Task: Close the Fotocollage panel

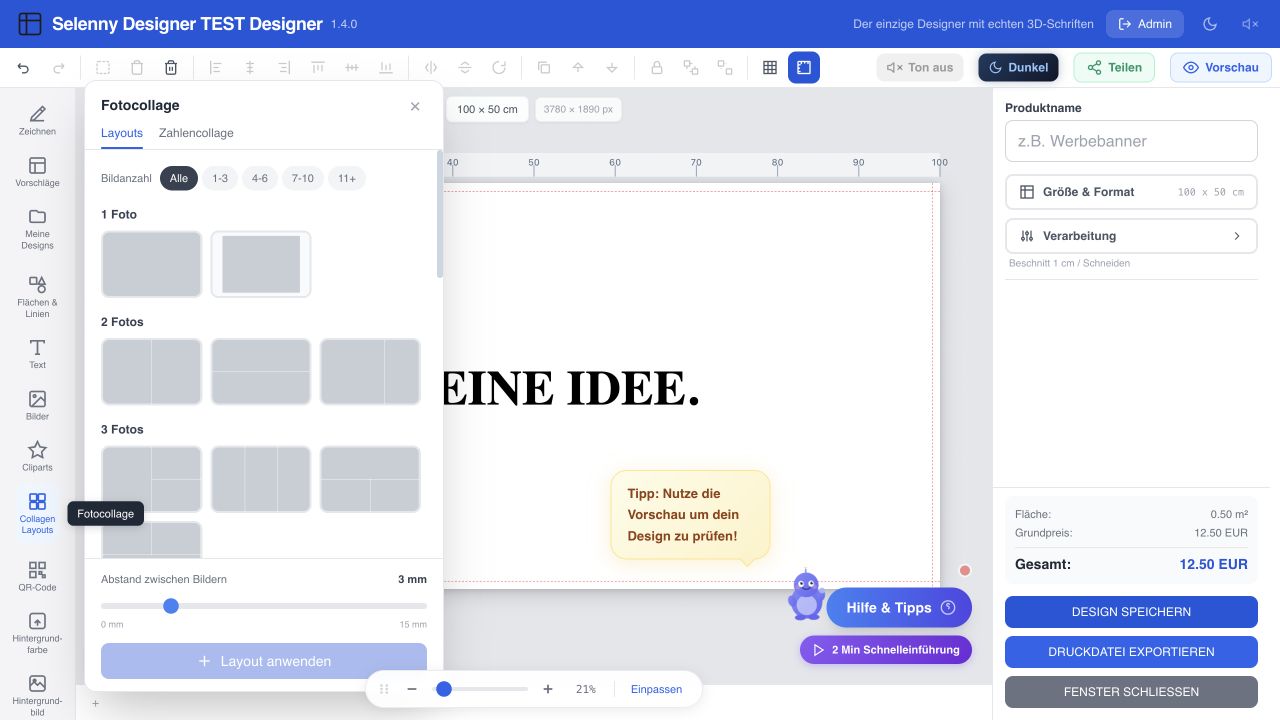Action: pos(415,106)
